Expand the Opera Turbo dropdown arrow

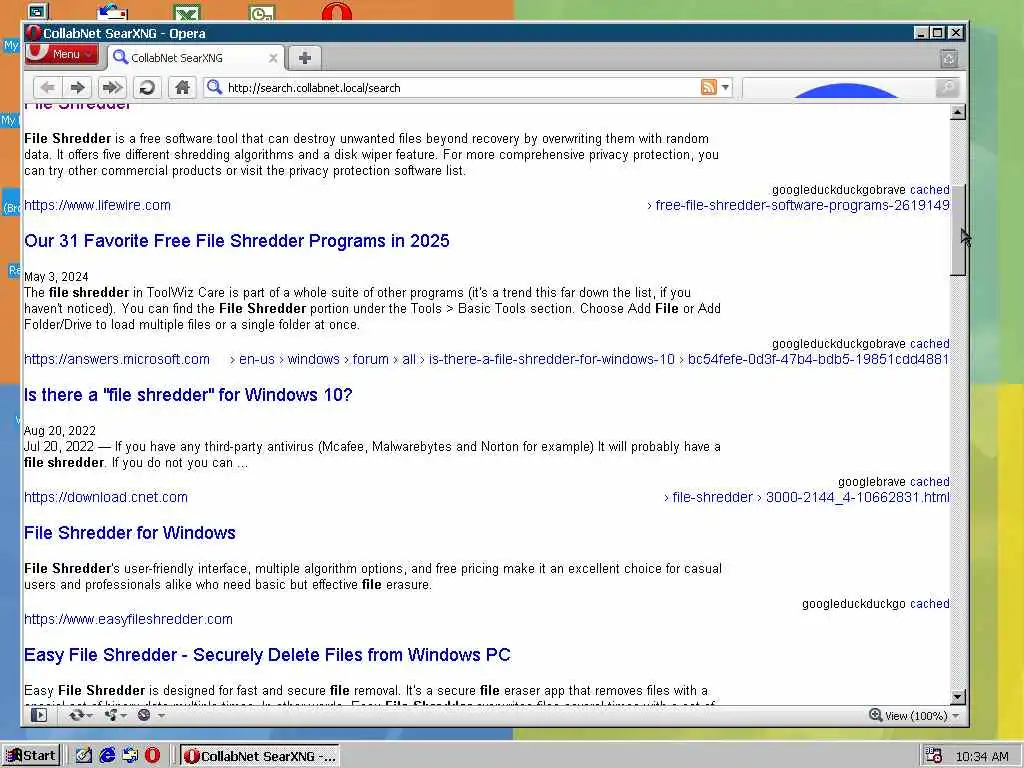(x=160, y=716)
